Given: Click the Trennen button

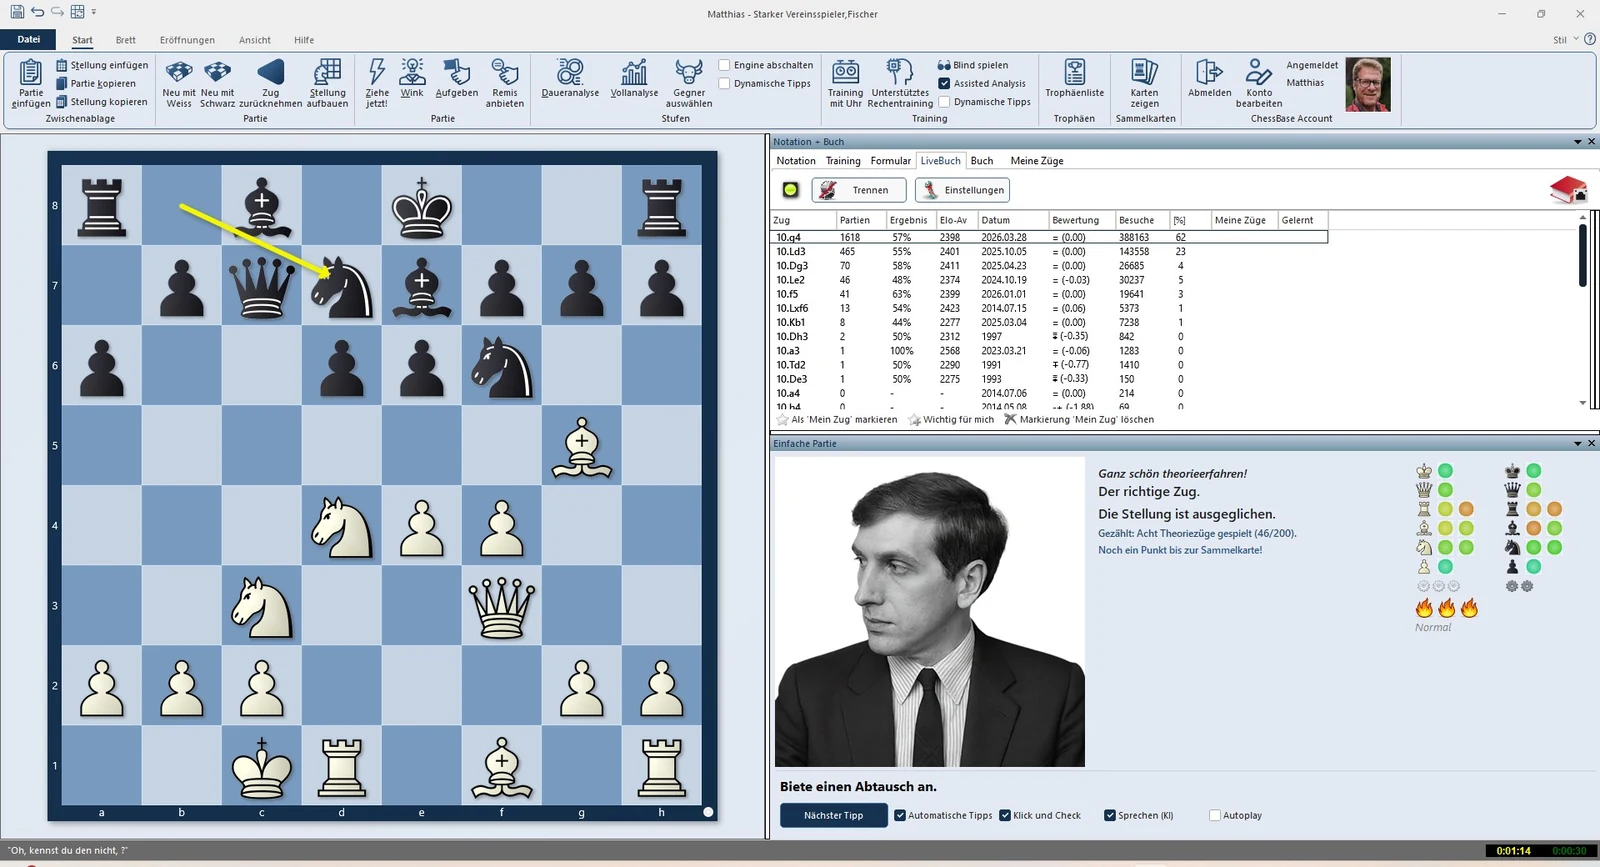Looking at the screenshot, I should pos(859,190).
